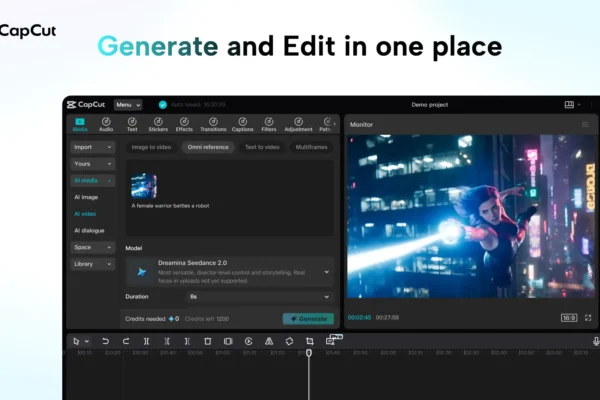The height and width of the screenshot is (400, 600).
Task: Open the Monitor panel hamburger menu
Action: point(586,125)
